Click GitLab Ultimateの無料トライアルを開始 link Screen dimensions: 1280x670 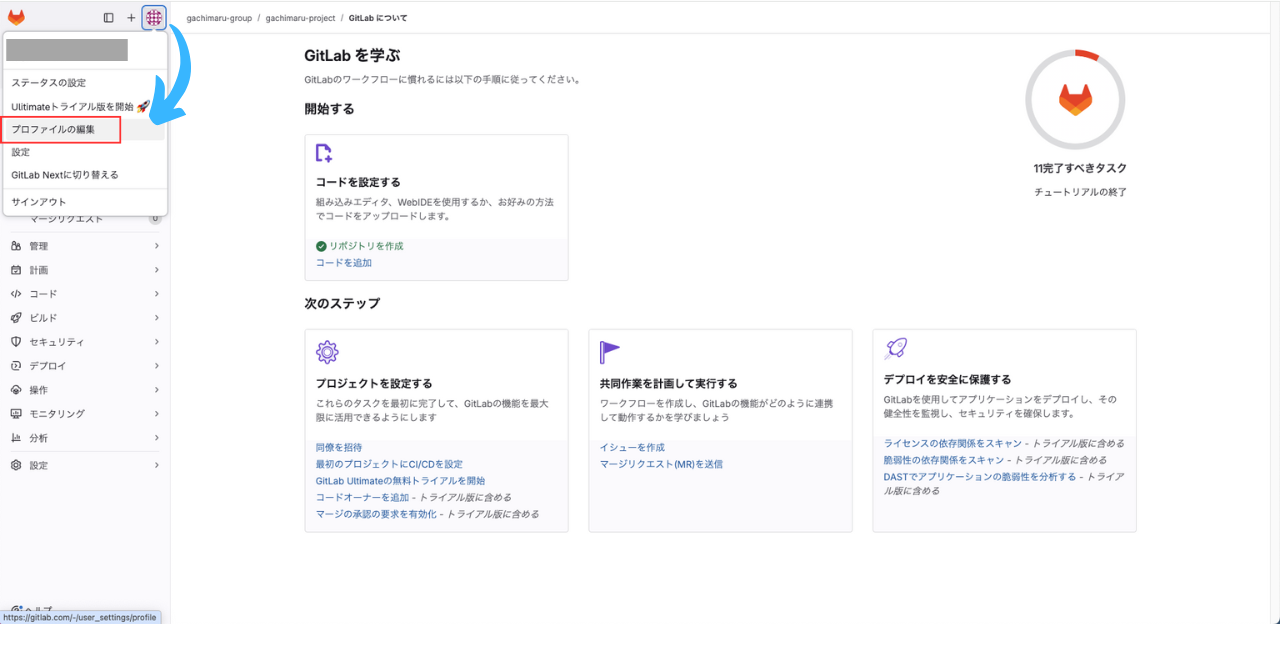tap(400, 481)
